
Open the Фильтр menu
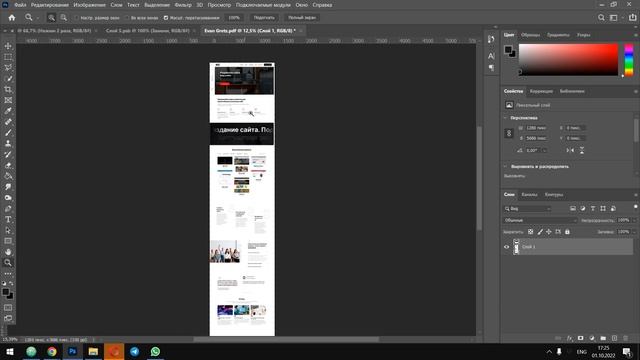click(x=183, y=5)
